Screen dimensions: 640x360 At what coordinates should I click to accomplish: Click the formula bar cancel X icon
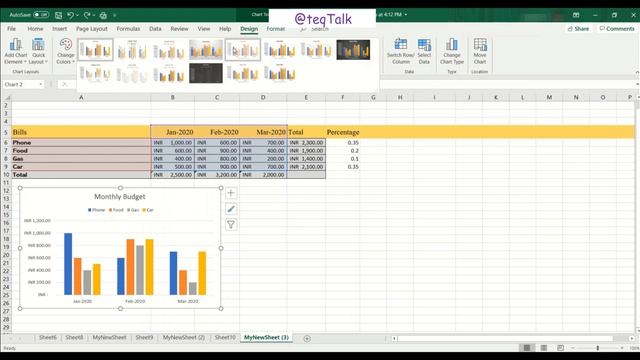click(x=64, y=84)
